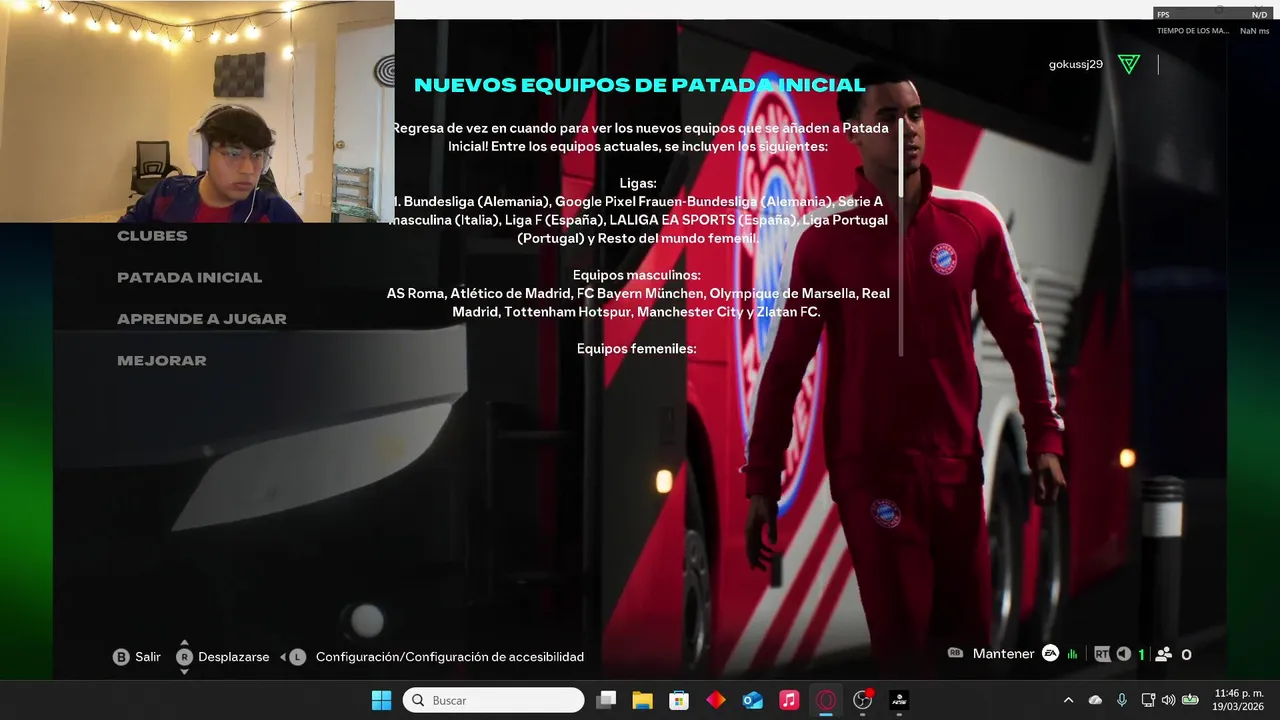Click the RT button icon
Viewport: 1280px width, 720px height.
tap(1102, 654)
